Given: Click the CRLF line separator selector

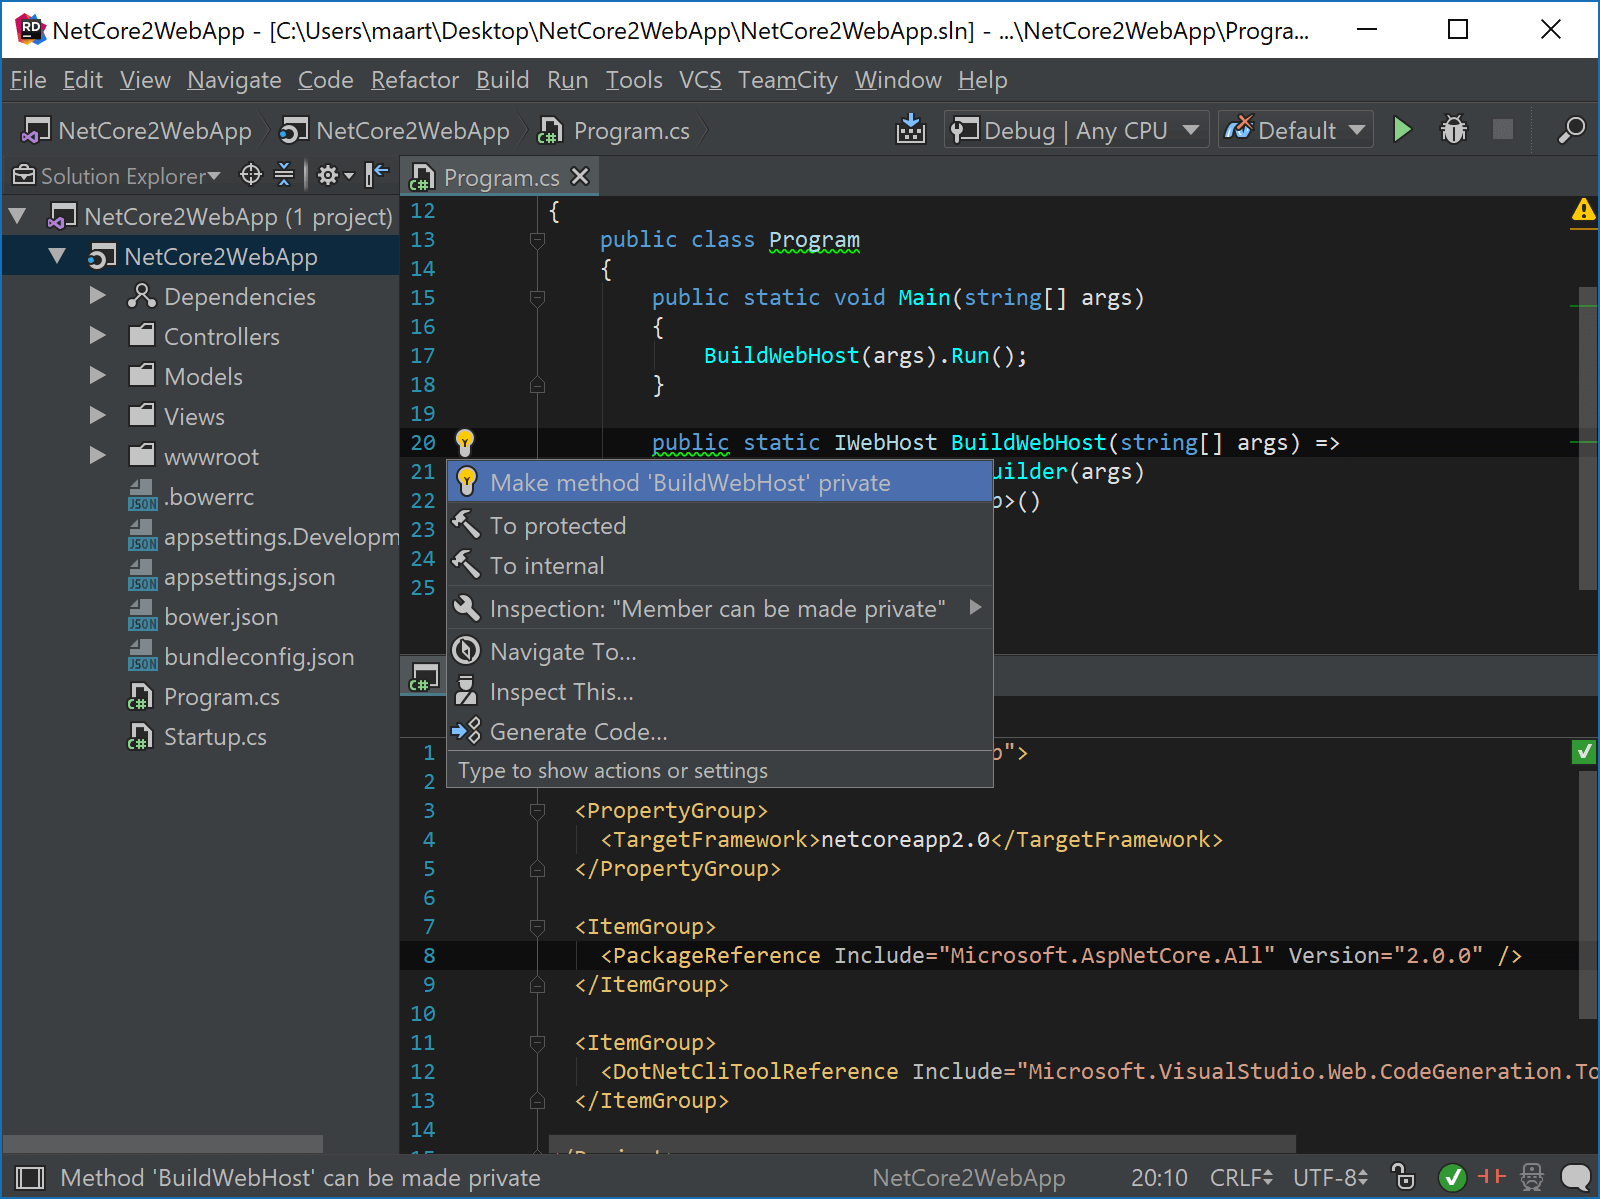Looking at the screenshot, I should click(1241, 1178).
